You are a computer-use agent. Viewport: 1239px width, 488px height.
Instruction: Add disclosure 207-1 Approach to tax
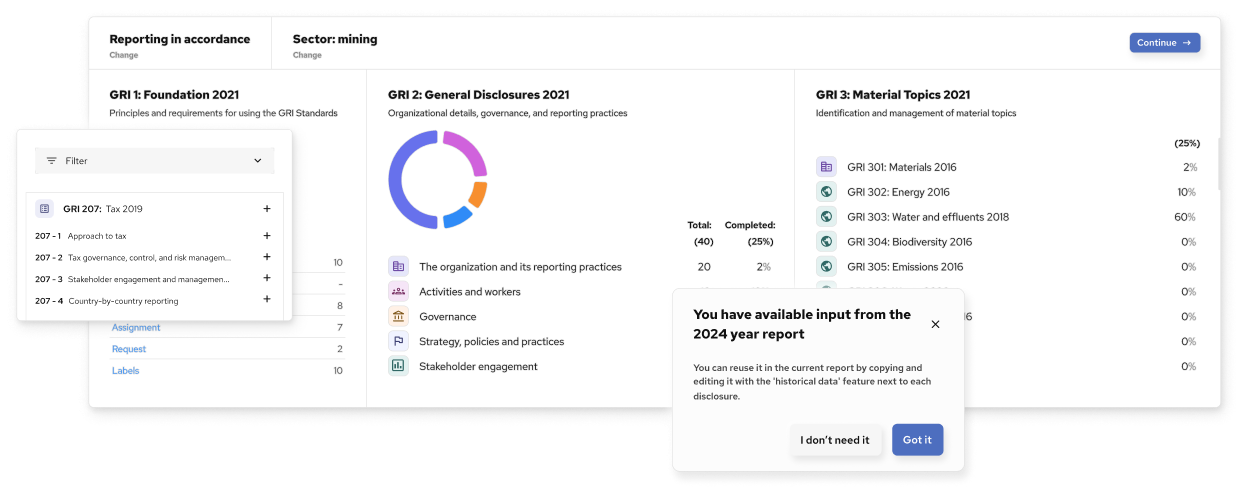[x=267, y=236]
